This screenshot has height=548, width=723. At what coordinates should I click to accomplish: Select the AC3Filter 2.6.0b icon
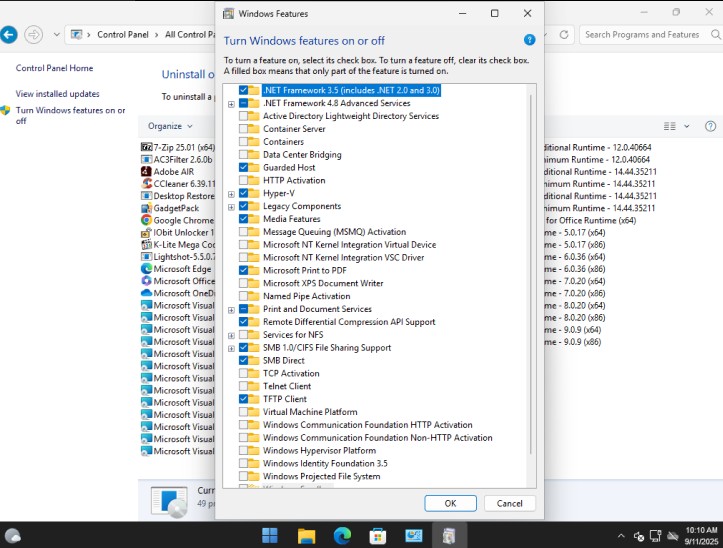point(146,160)
